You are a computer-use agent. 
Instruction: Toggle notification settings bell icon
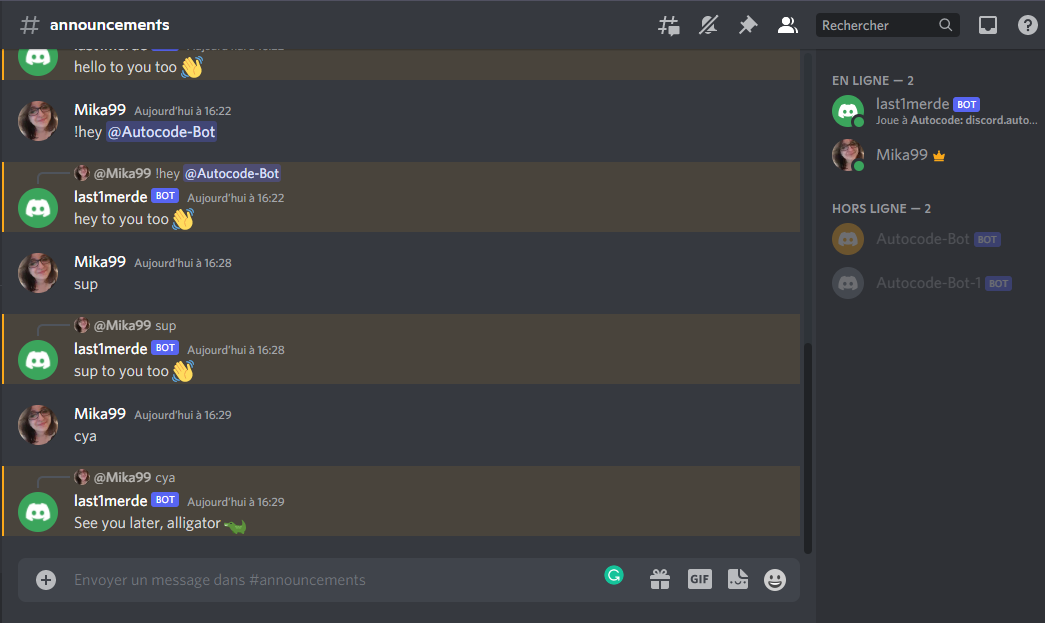pos(708,25)
